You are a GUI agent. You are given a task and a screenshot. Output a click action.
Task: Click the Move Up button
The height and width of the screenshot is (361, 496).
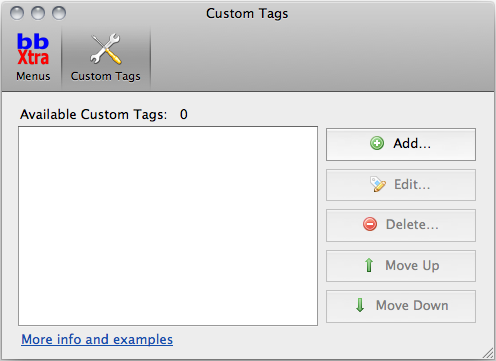401,266
